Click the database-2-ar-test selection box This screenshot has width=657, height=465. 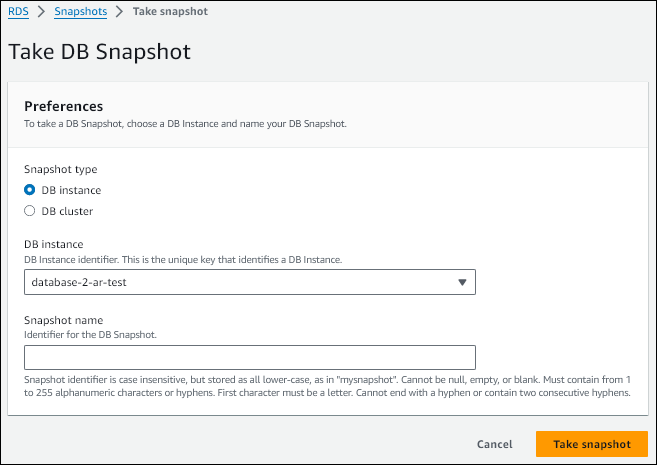(238, 283)
